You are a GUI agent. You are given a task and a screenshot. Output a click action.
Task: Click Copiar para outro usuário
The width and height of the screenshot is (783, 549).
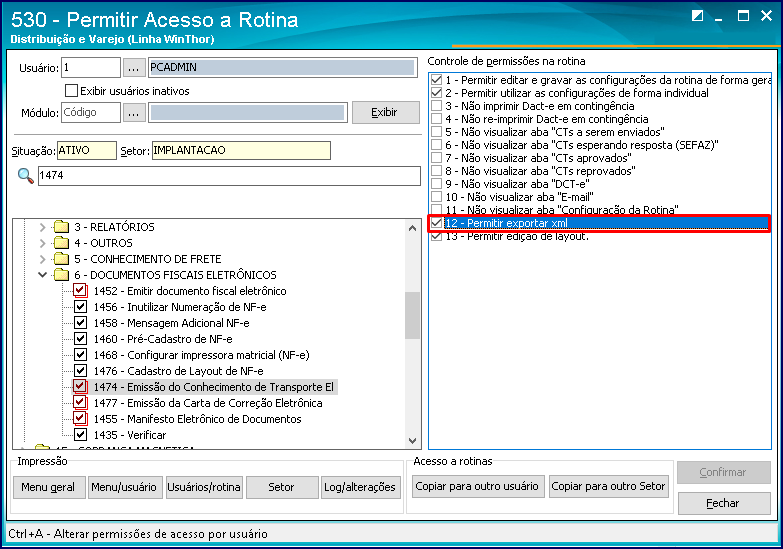[477, 486]
